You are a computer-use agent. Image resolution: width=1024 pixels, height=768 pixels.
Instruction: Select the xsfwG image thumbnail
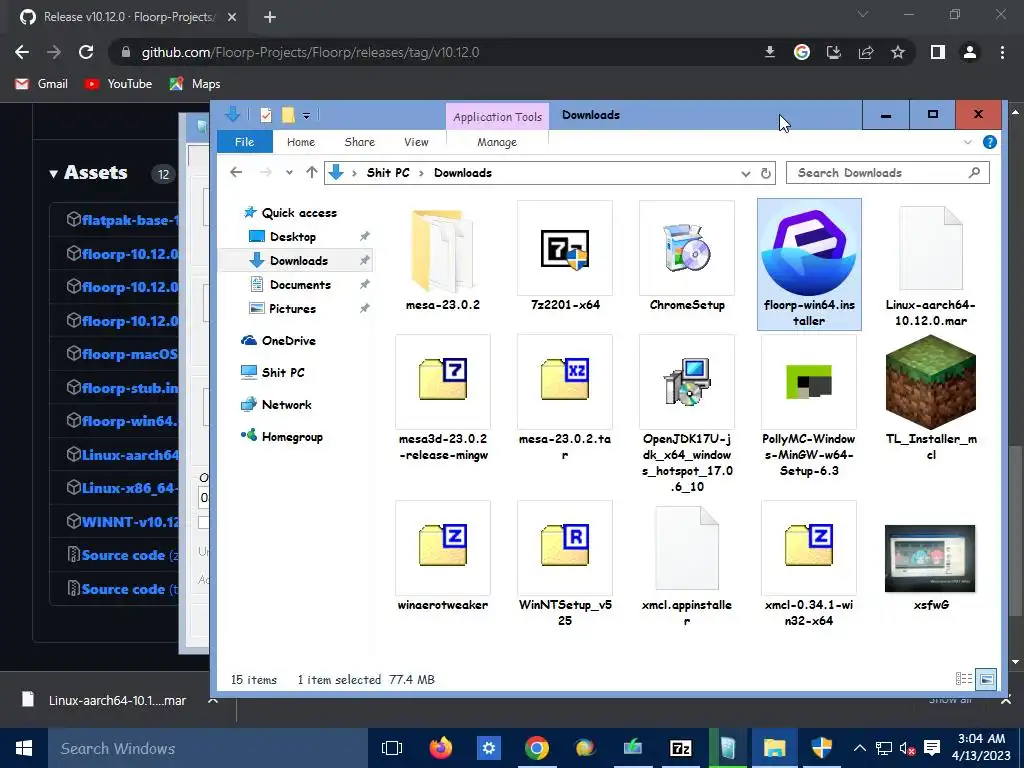pos(930,558)
